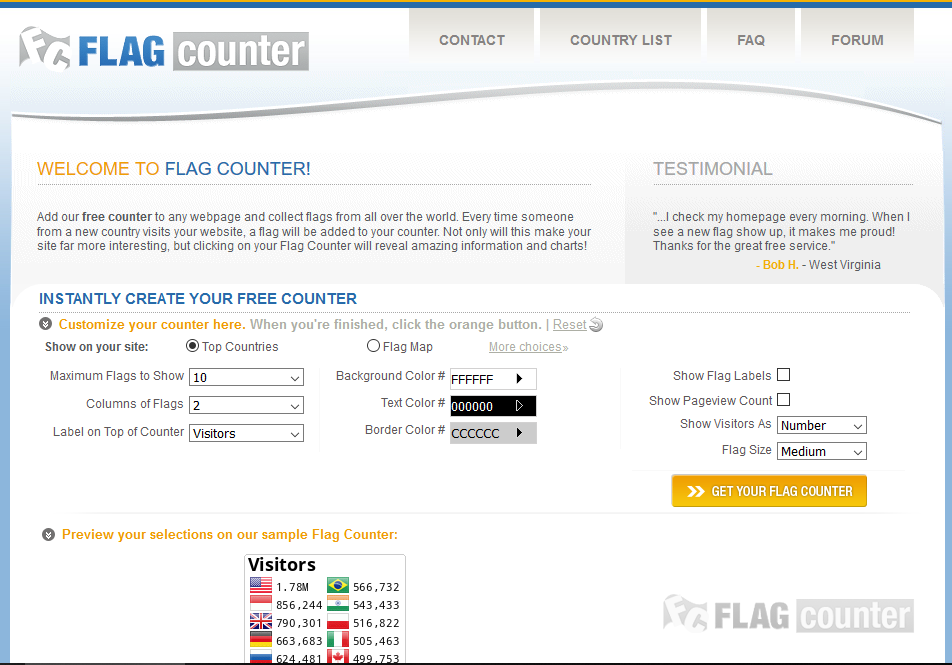Viewport: 952px width, 665px height.
Task: Open Flag Size dropdown
Action: click(x=821, y=451)
